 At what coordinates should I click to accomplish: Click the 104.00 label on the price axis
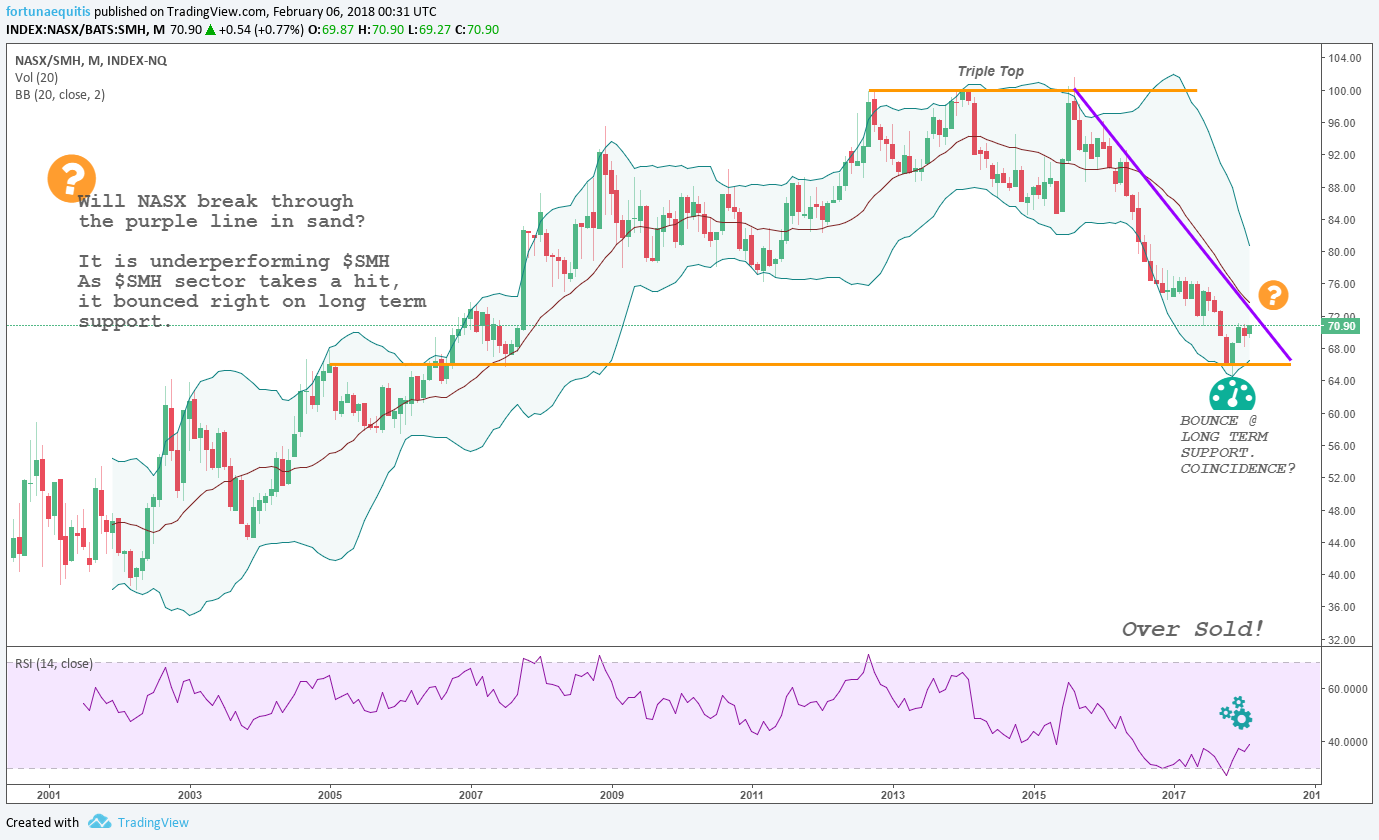(x=1344, y=59)
